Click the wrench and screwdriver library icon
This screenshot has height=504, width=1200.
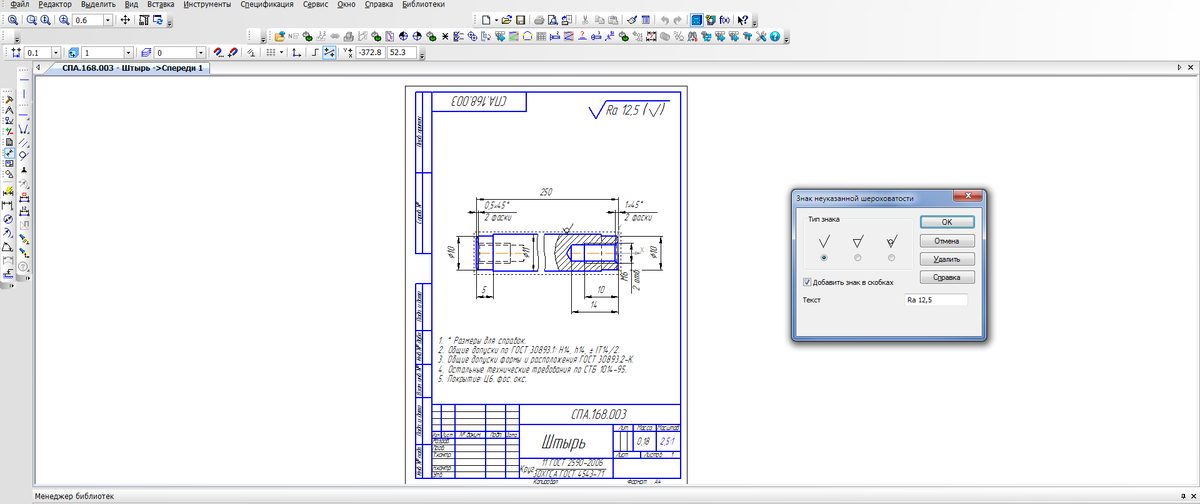tap(760, 36)
